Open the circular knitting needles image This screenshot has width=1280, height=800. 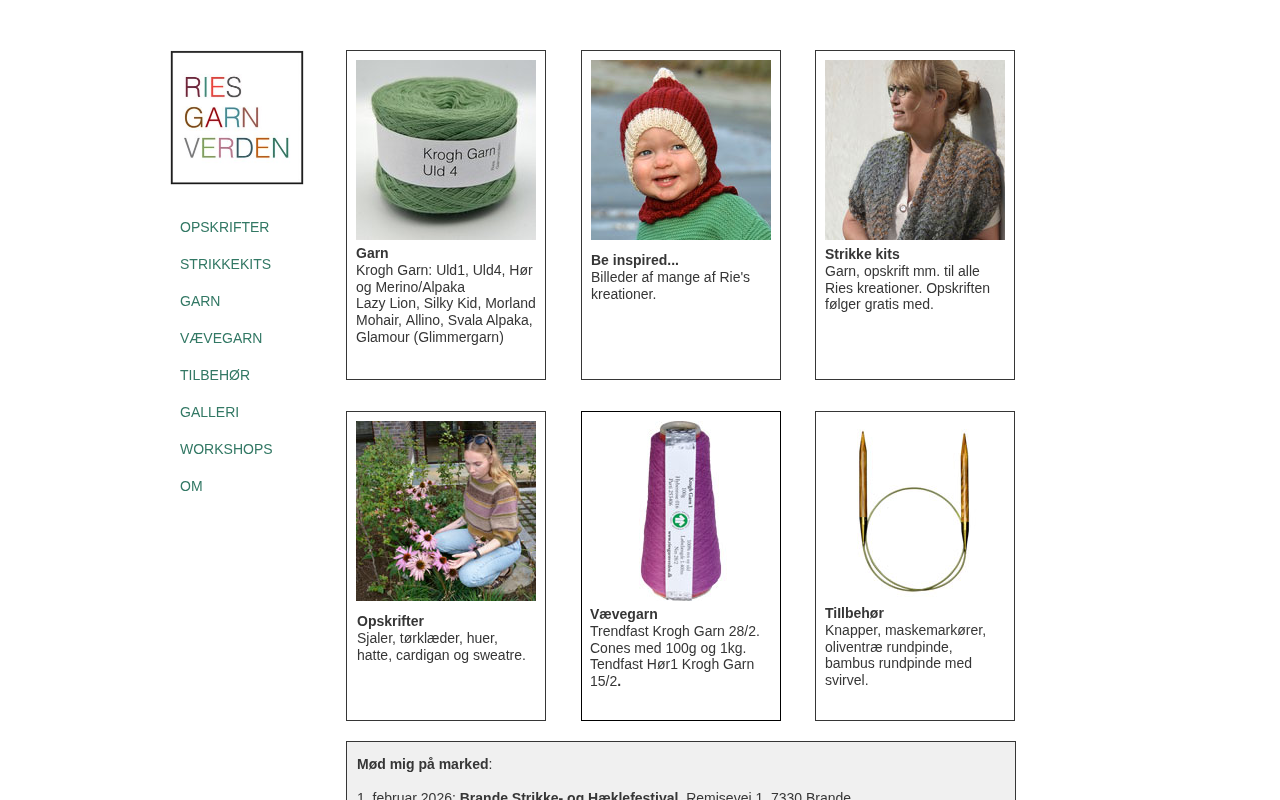(915, 511)
